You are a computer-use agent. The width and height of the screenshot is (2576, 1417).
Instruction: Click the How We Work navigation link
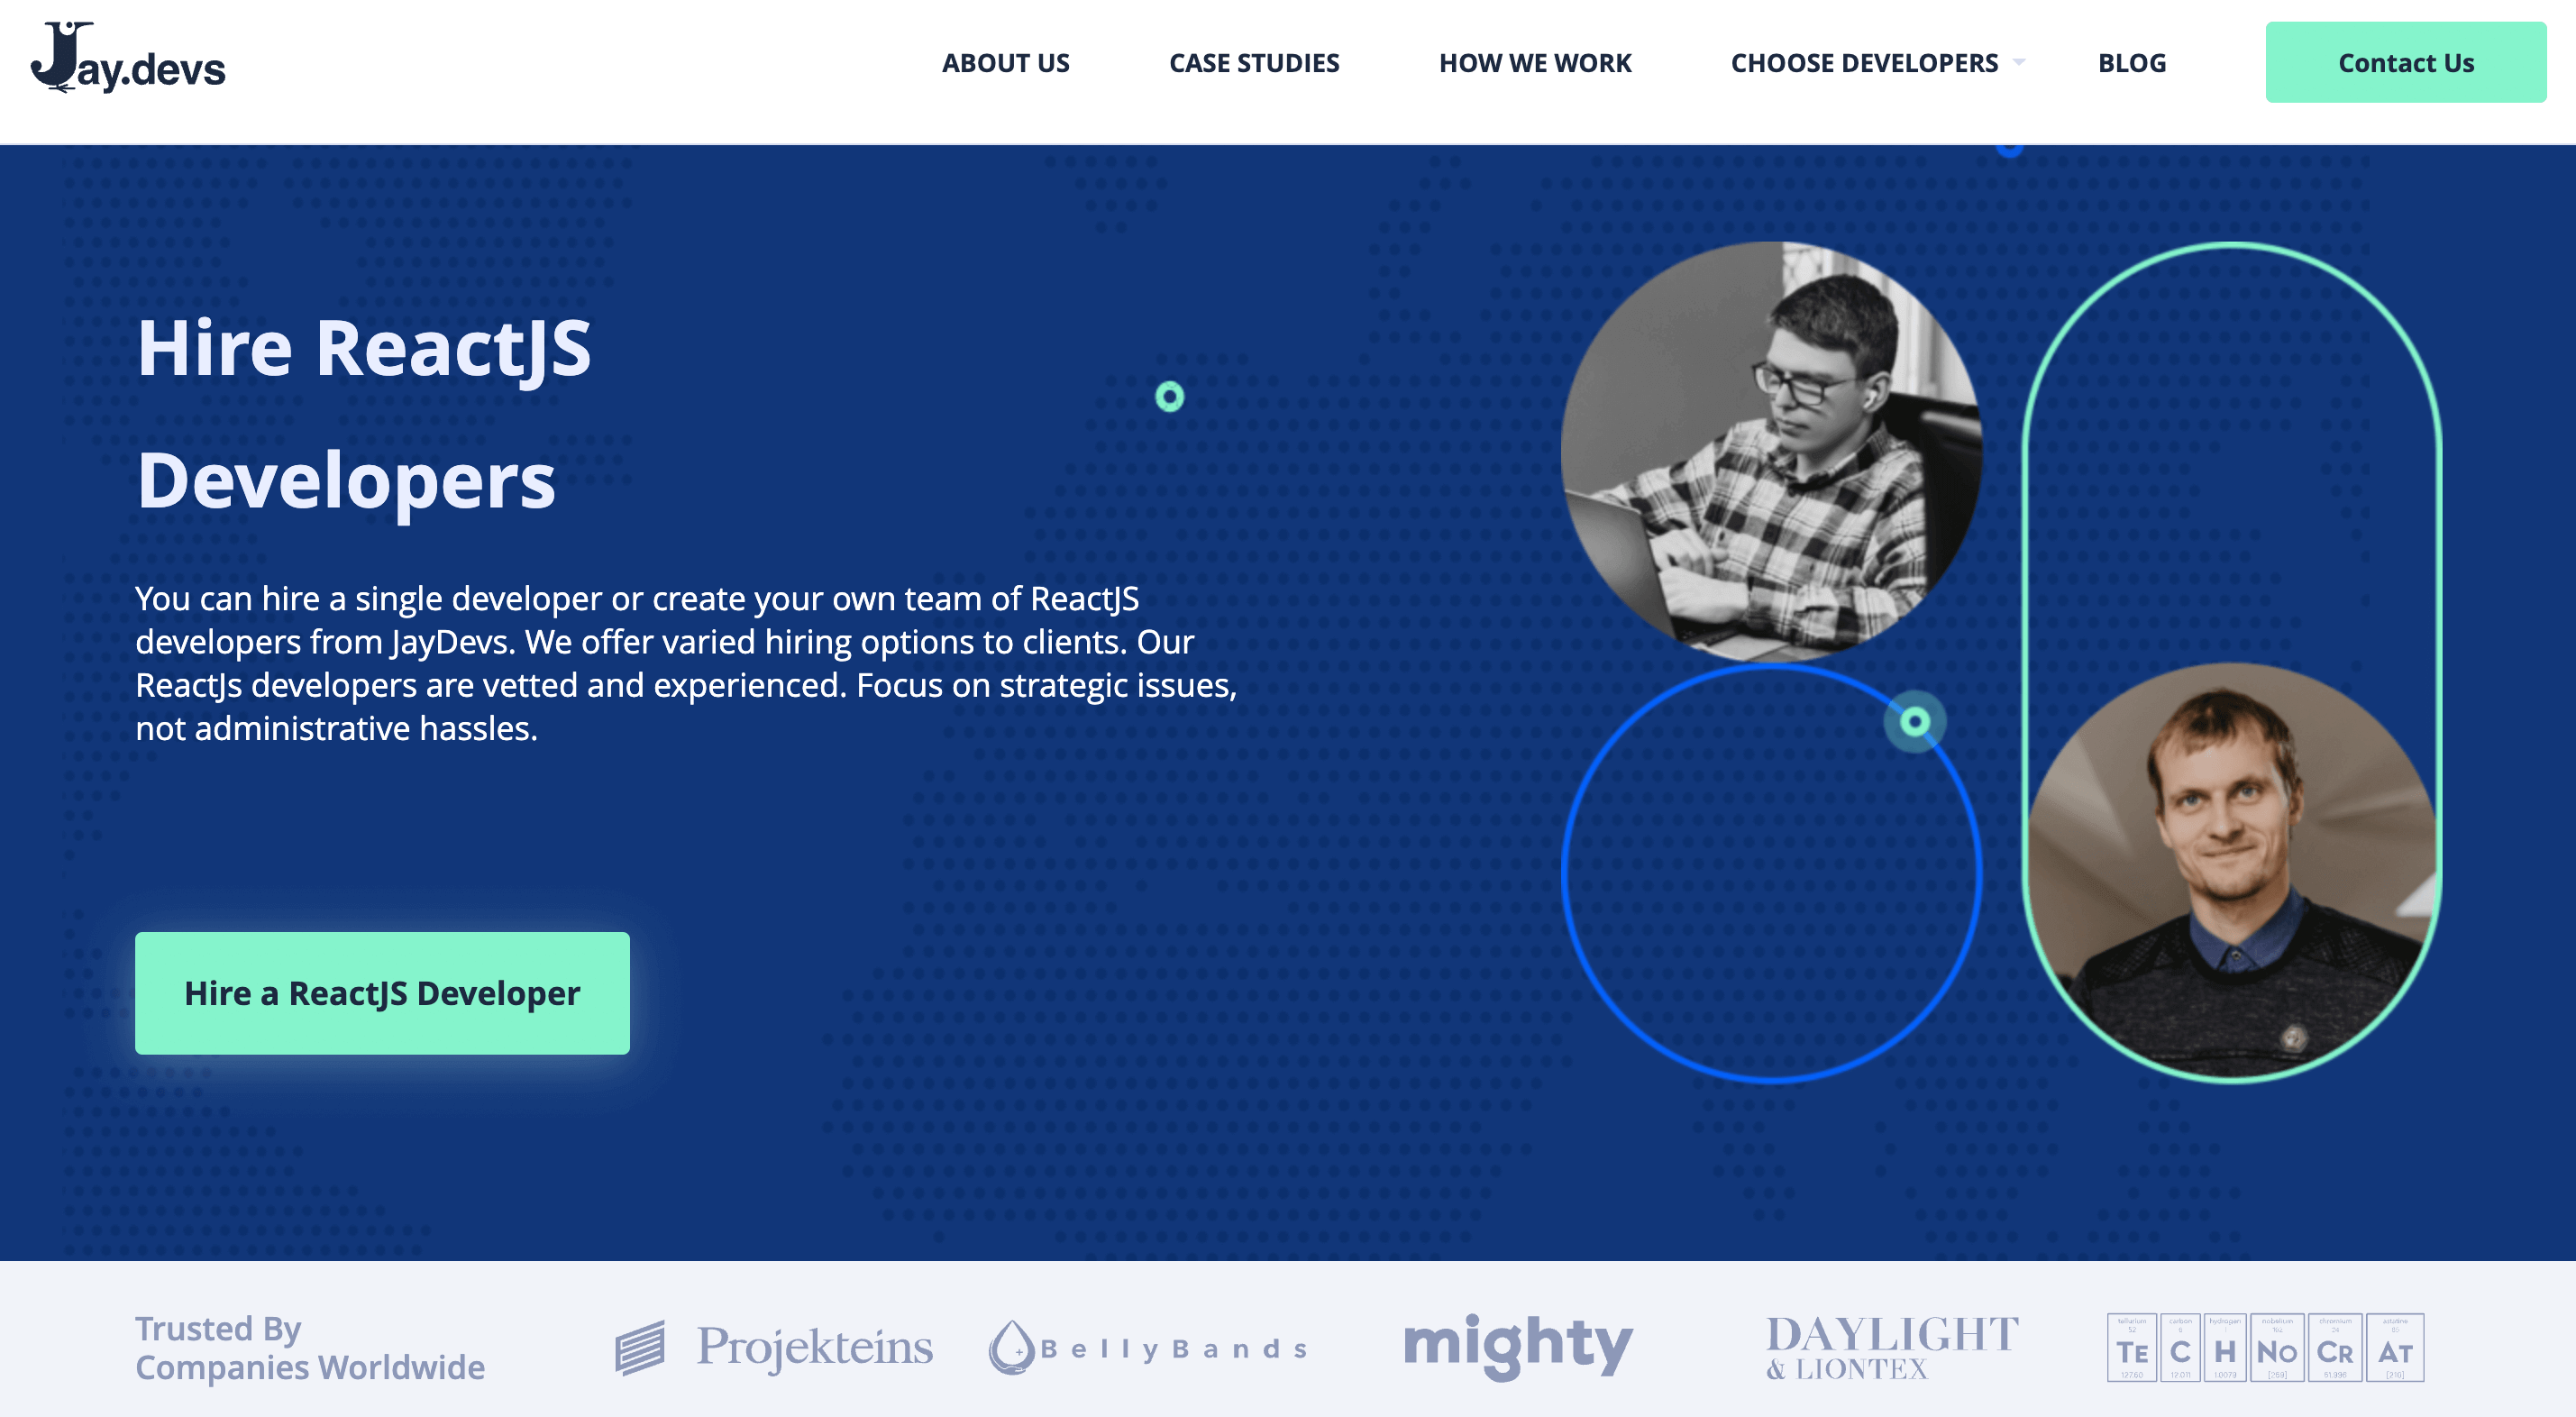pyautogui.click(x=1535, y=63)
